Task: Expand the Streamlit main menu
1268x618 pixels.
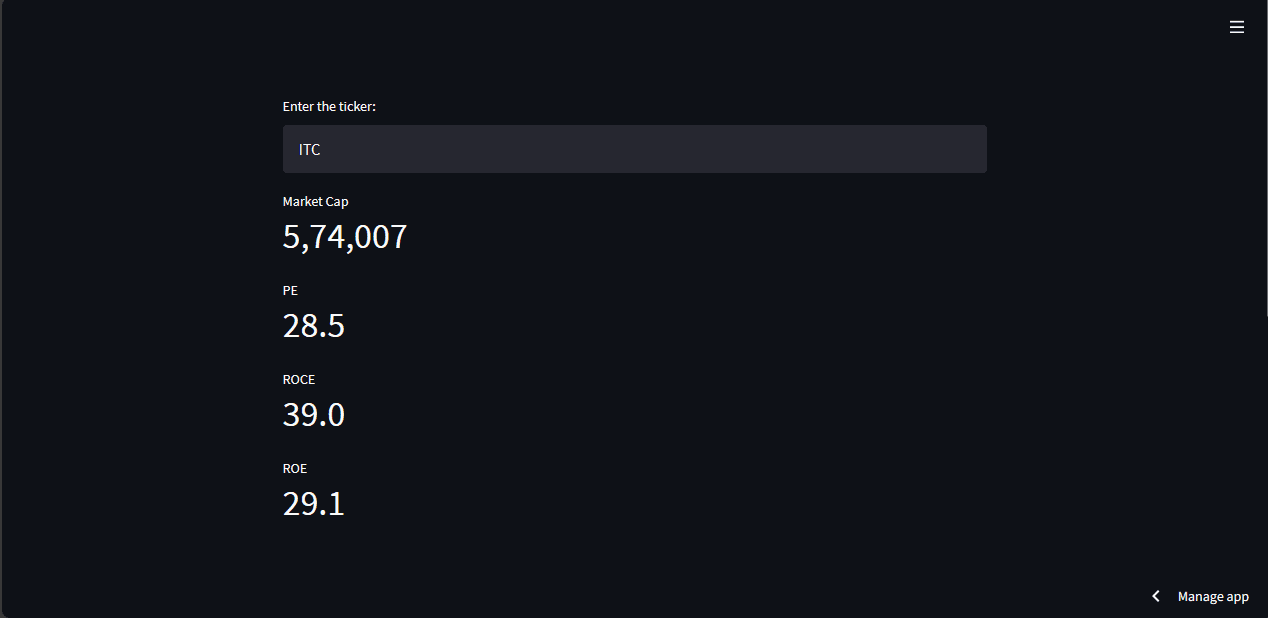Action: coord(1236,28)
